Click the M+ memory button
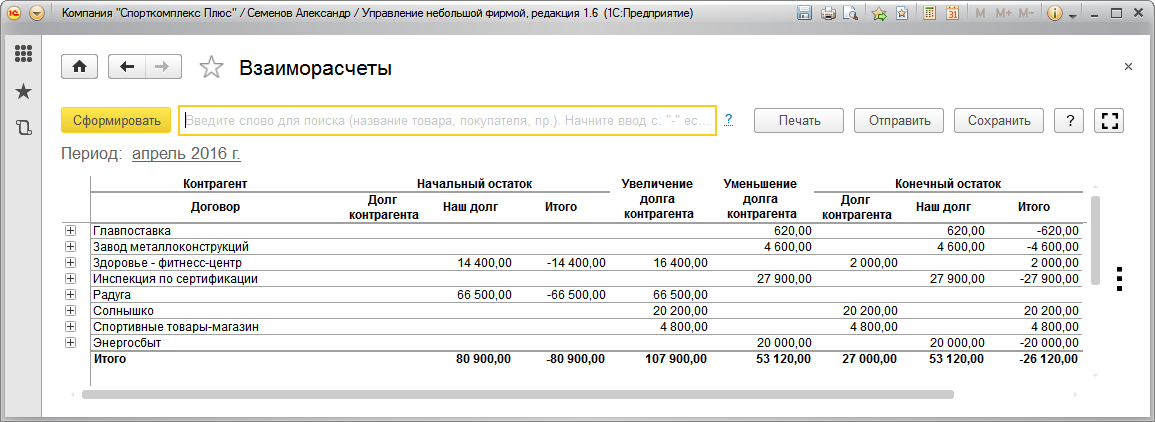 pyautogui.click(x=1003, y=13)
